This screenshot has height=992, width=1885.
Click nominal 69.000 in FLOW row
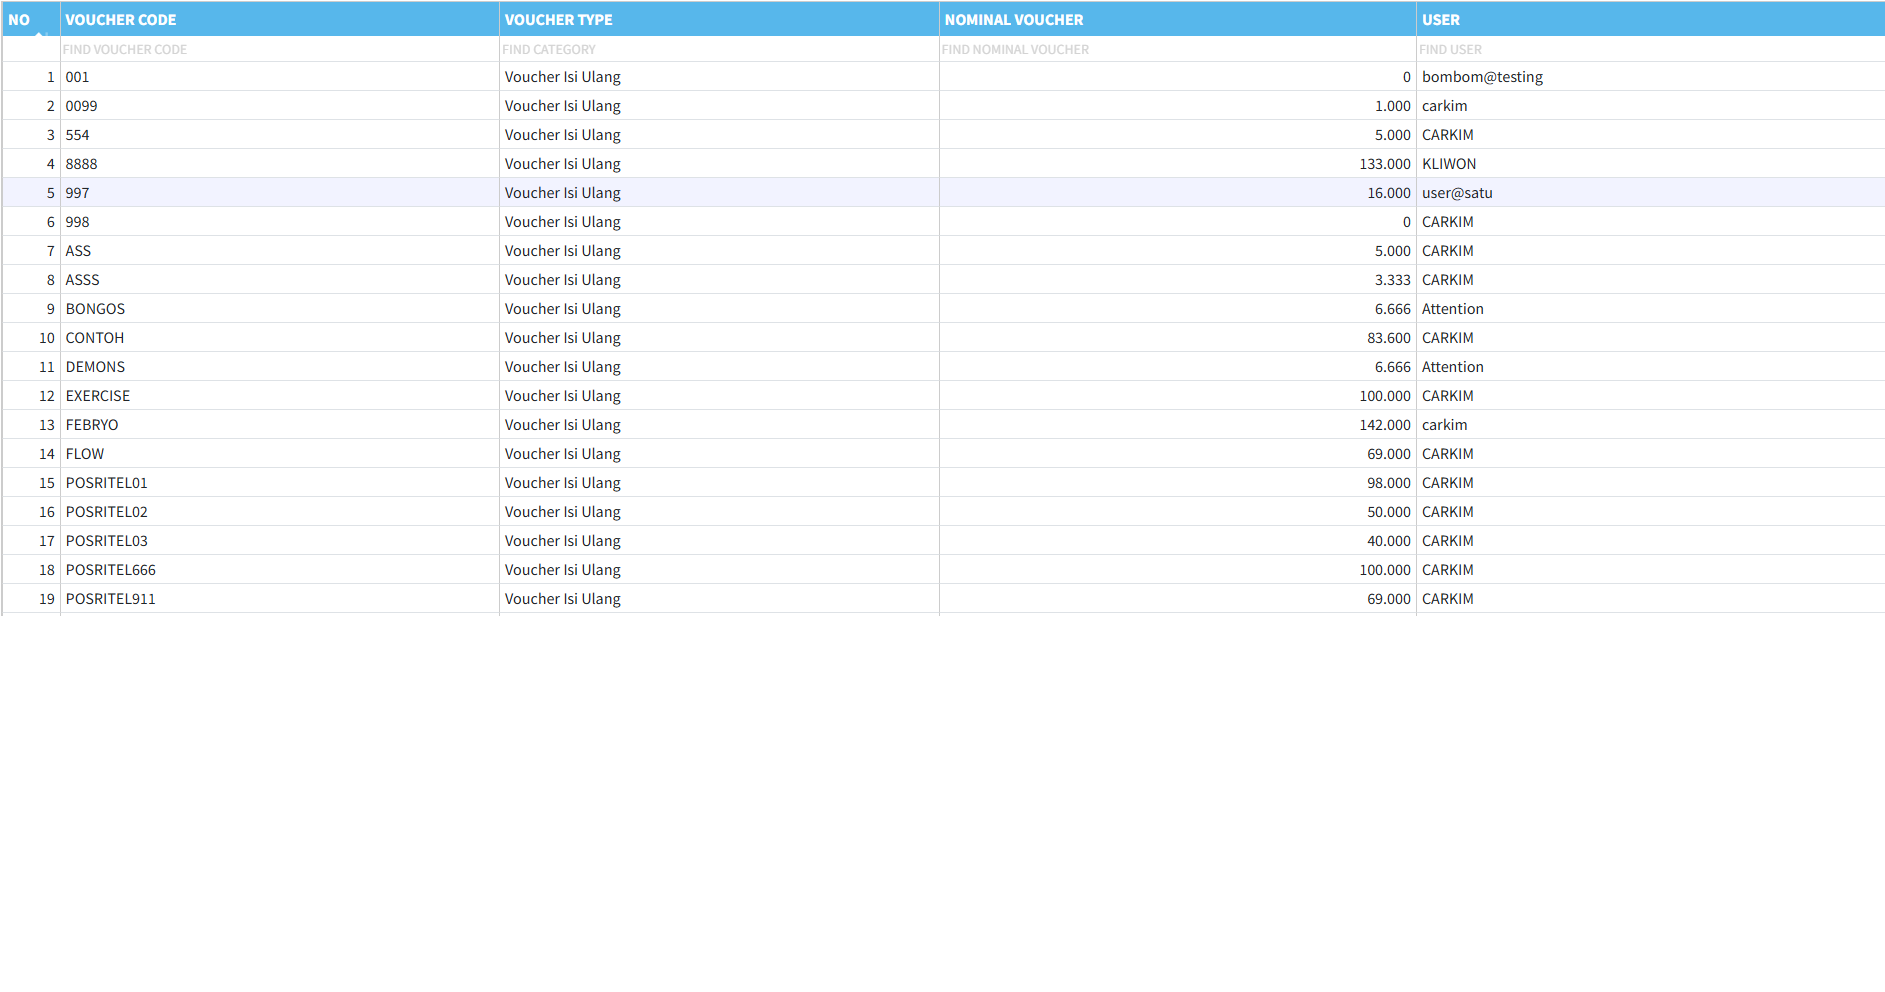pos(1389,454)
